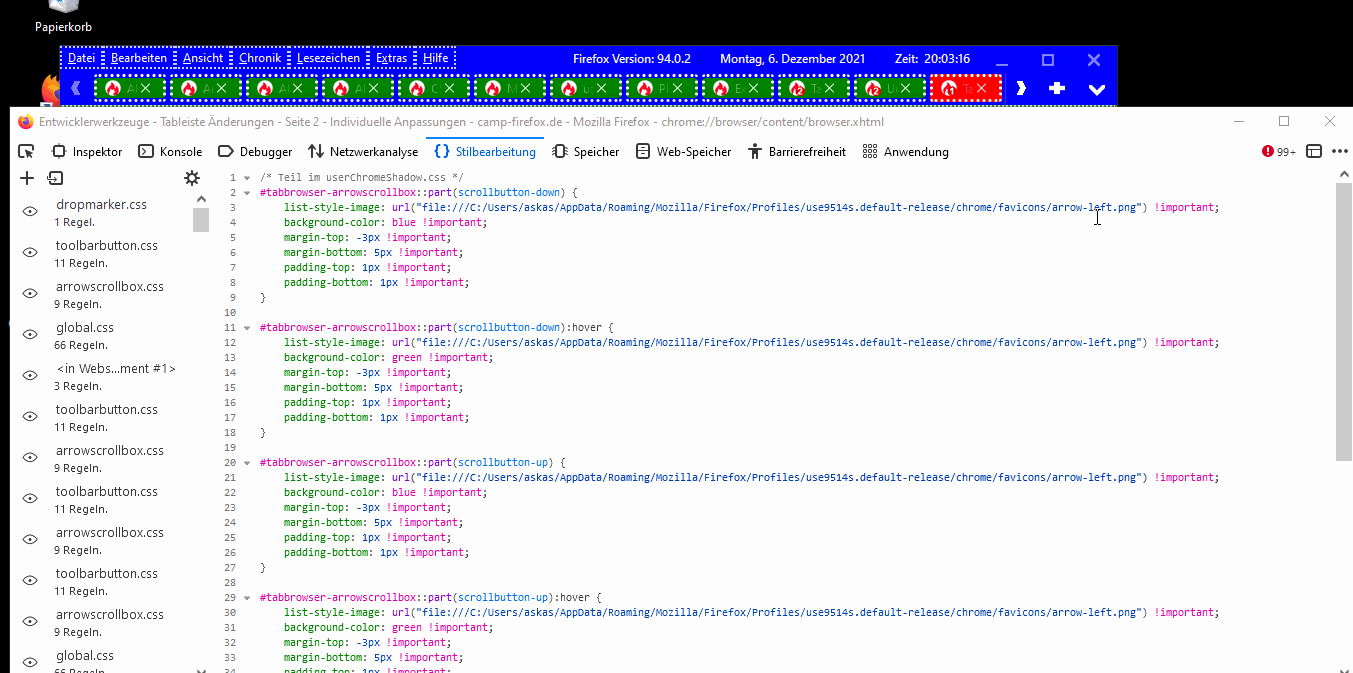Image resolution: width=1353 pixels, height=673 pixels.
Task: Open the Barrierefreiheit panel
Action: [x=796, y=152]
